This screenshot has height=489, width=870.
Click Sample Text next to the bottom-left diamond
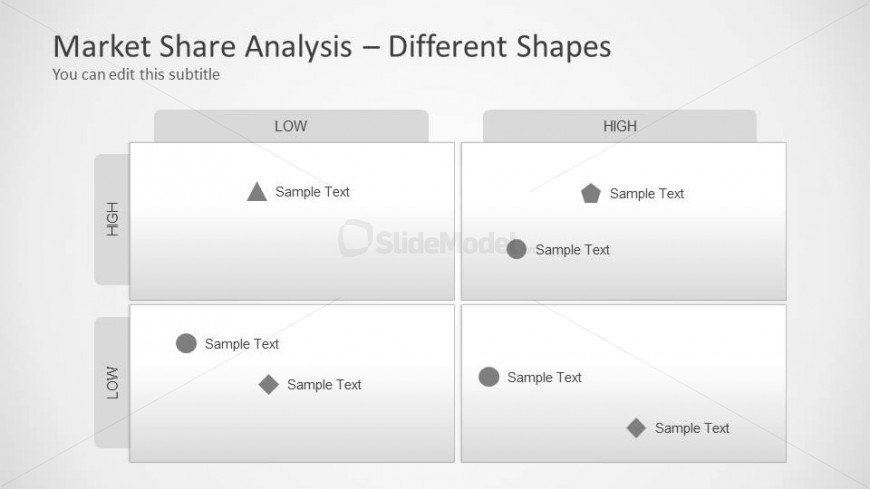tap(324, 385)
